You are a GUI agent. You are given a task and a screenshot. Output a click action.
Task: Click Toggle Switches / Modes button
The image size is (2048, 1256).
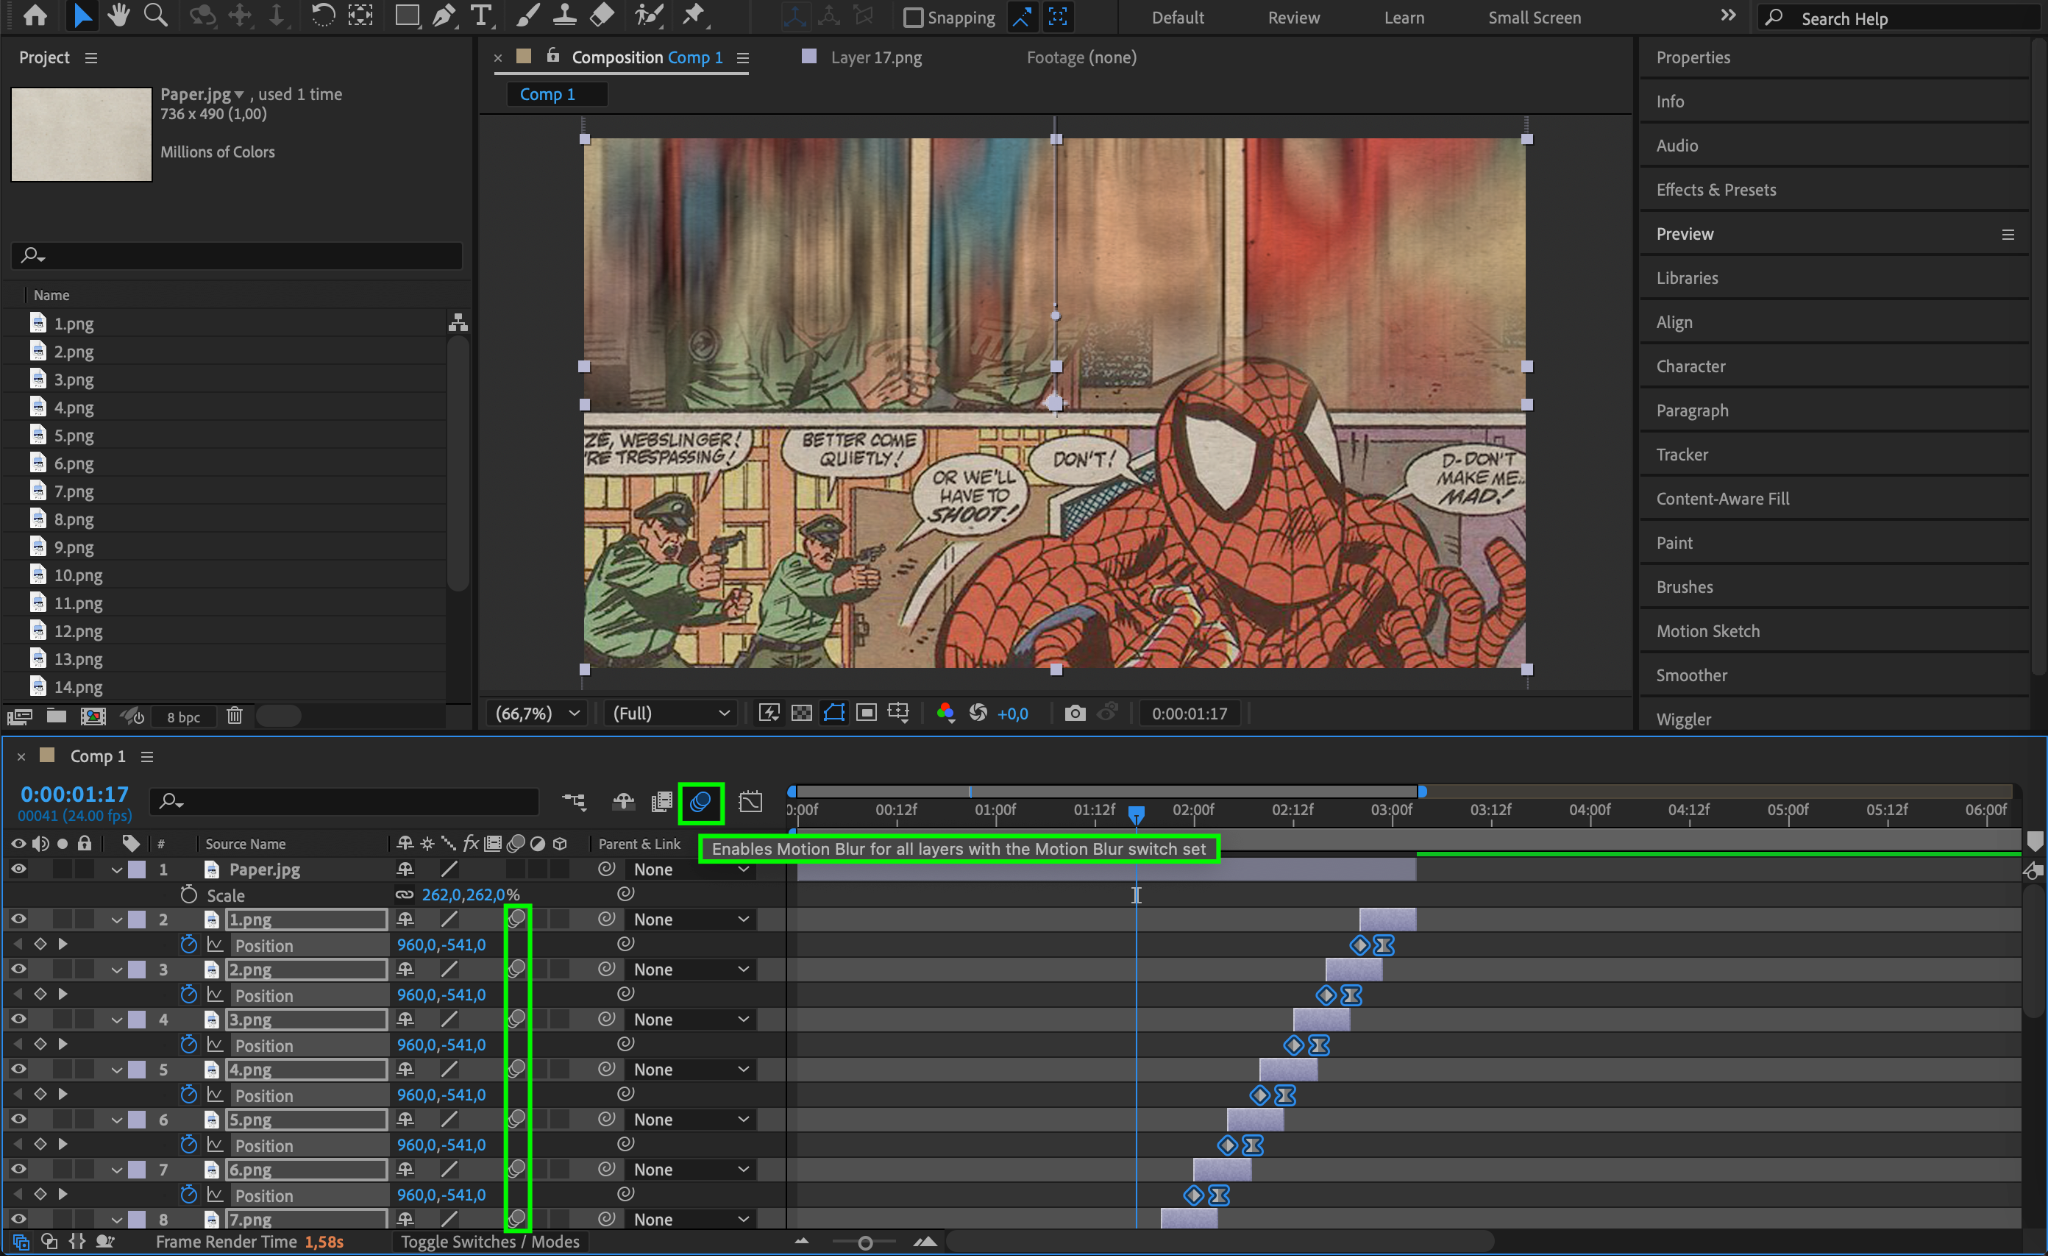[490, 1242]
